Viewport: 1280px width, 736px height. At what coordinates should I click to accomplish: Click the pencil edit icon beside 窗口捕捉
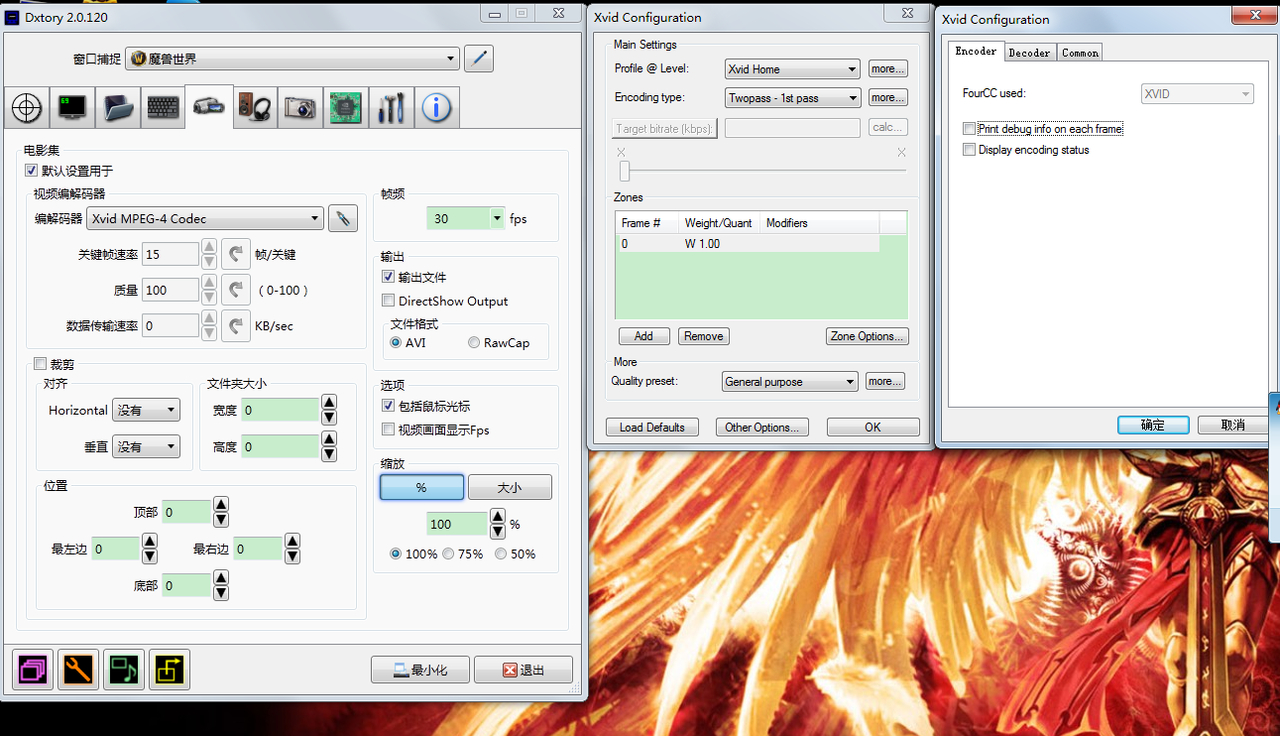pyautogui.click(x=479, y=59)
